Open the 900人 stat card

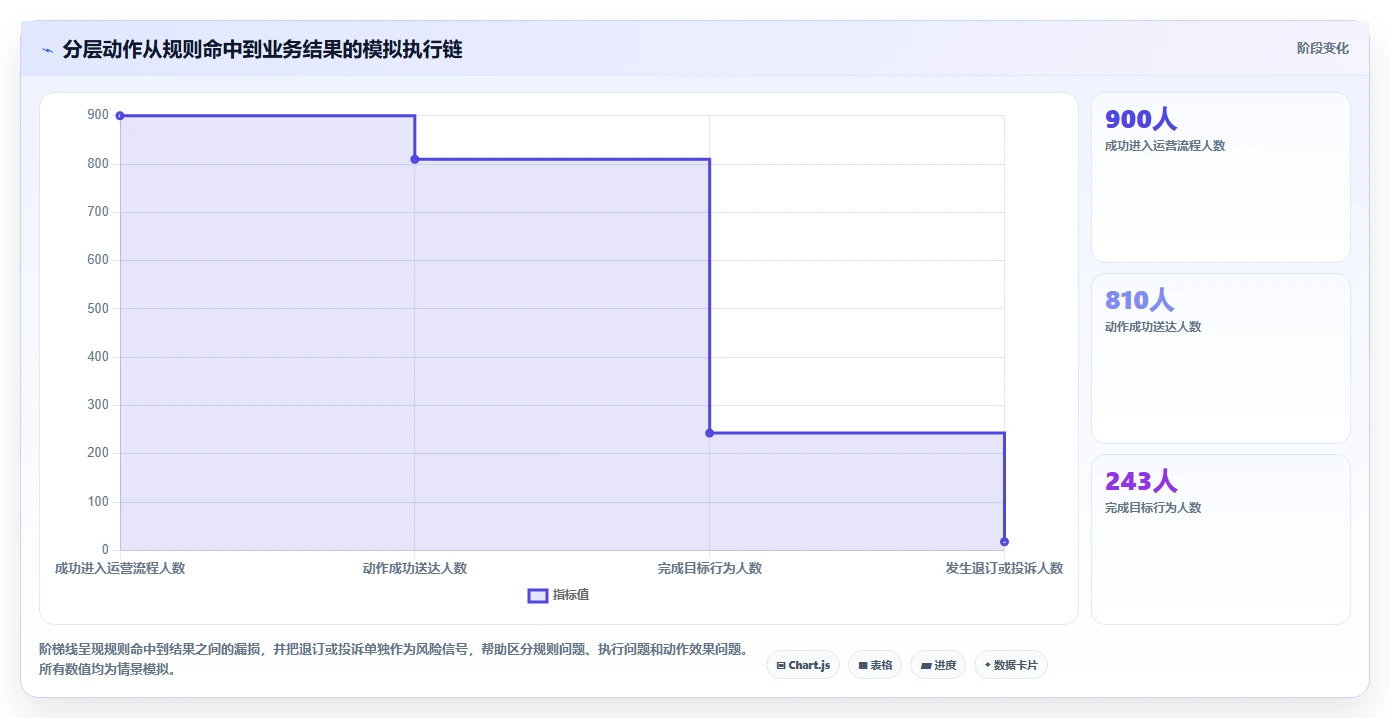click(x=1221, y=178)
